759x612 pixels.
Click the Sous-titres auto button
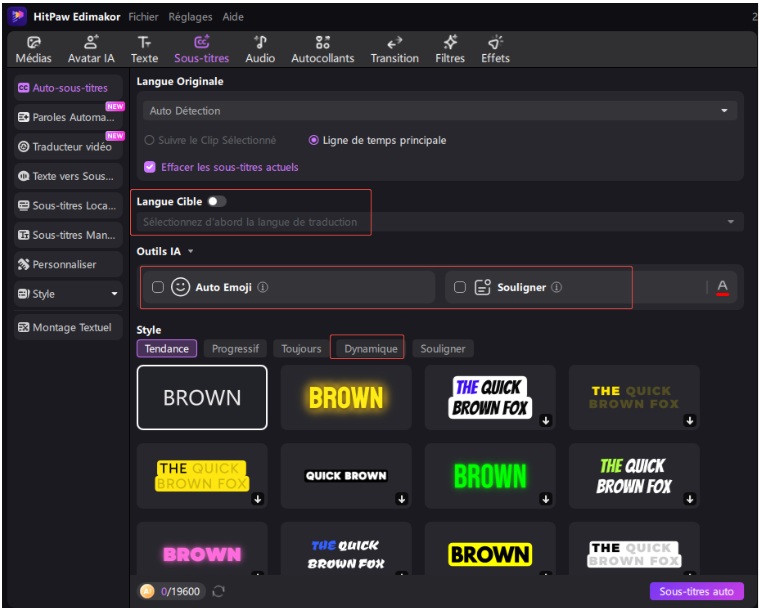[x=696, y=592]
